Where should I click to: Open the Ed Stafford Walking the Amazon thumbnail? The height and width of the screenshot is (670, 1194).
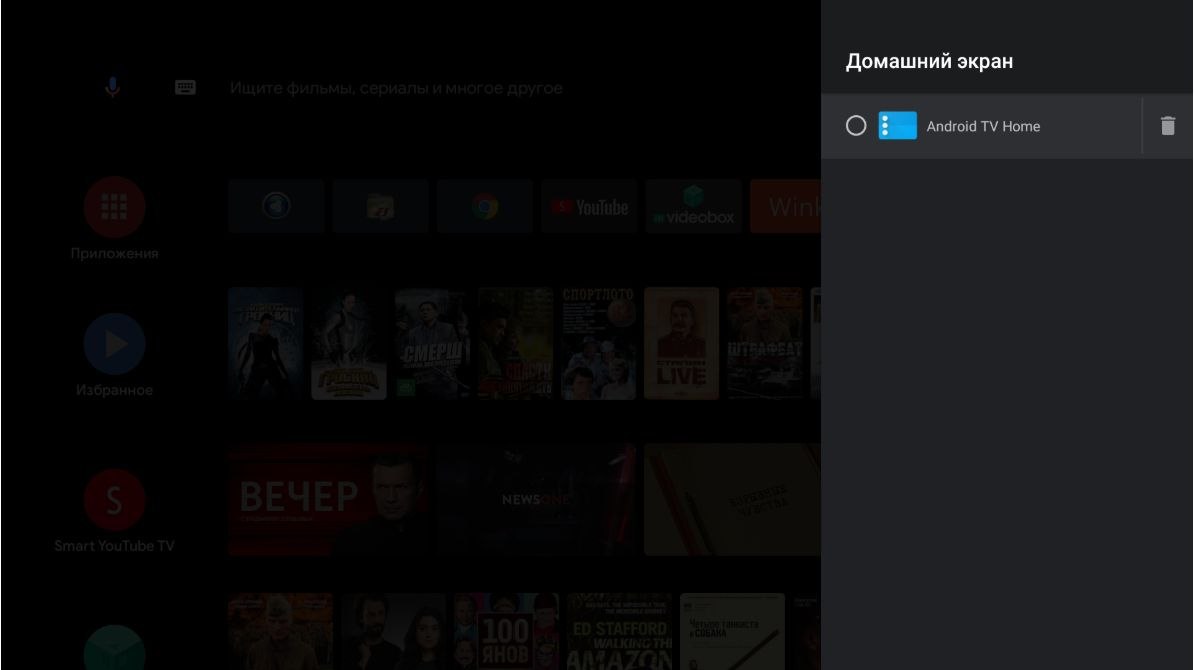click(619, 631)
